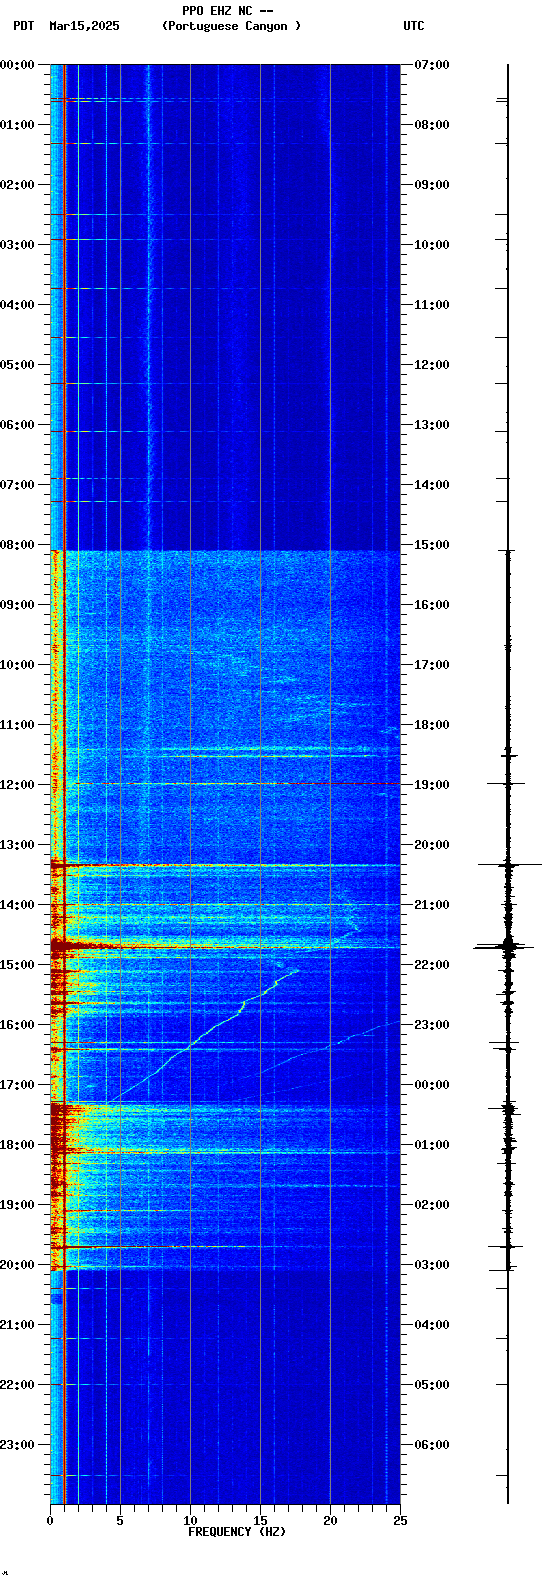The width and height of the screenshot is (552, 1584).
Task: Click the '06:00' UTC time label
Action: [x=432, y=1445]
